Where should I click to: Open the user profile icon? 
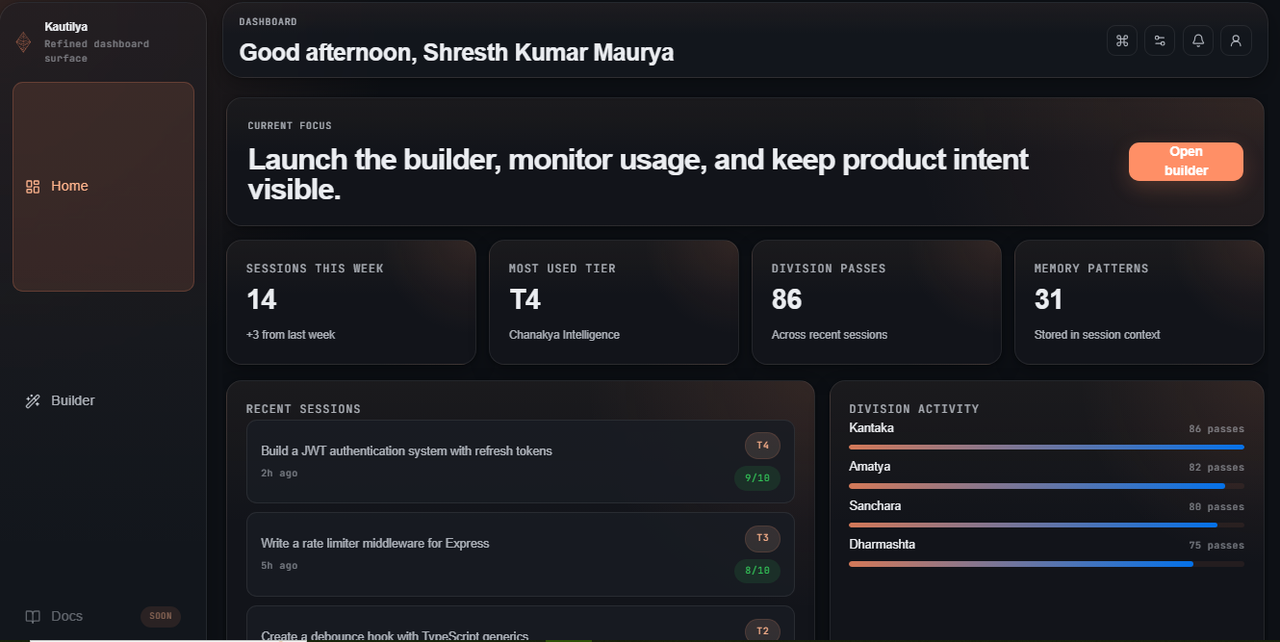tap(1236, 41)
